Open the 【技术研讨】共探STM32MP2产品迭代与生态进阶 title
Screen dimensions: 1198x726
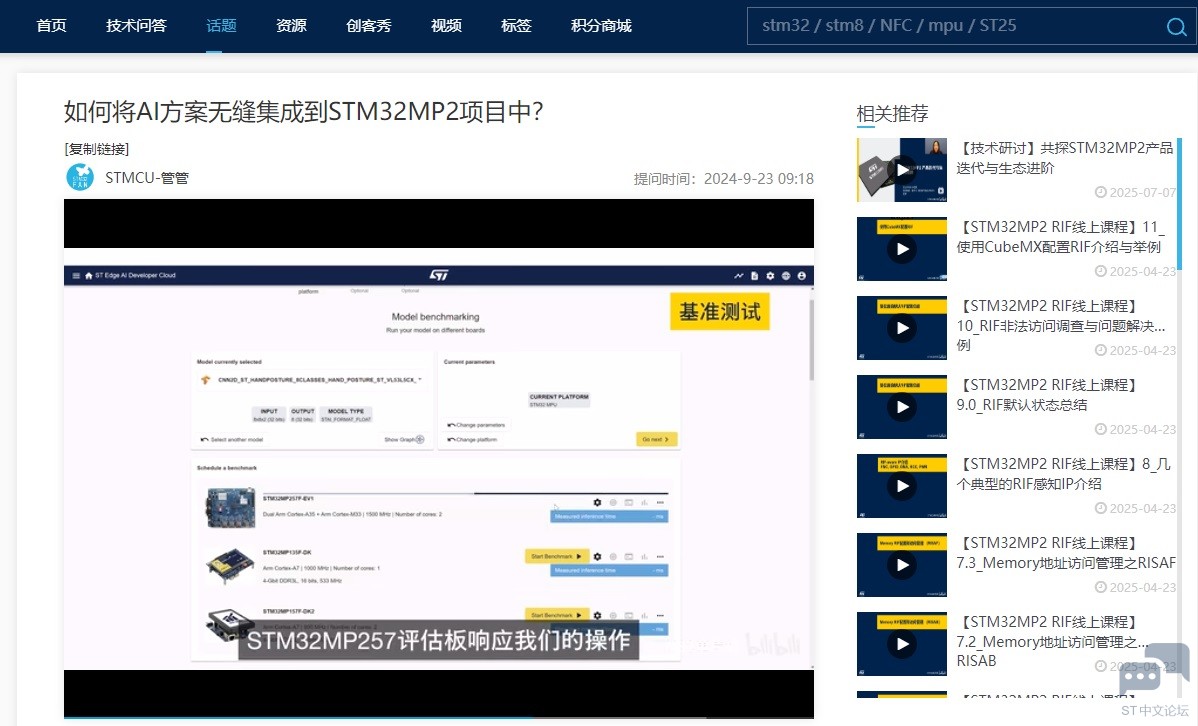coord(1064,157)
